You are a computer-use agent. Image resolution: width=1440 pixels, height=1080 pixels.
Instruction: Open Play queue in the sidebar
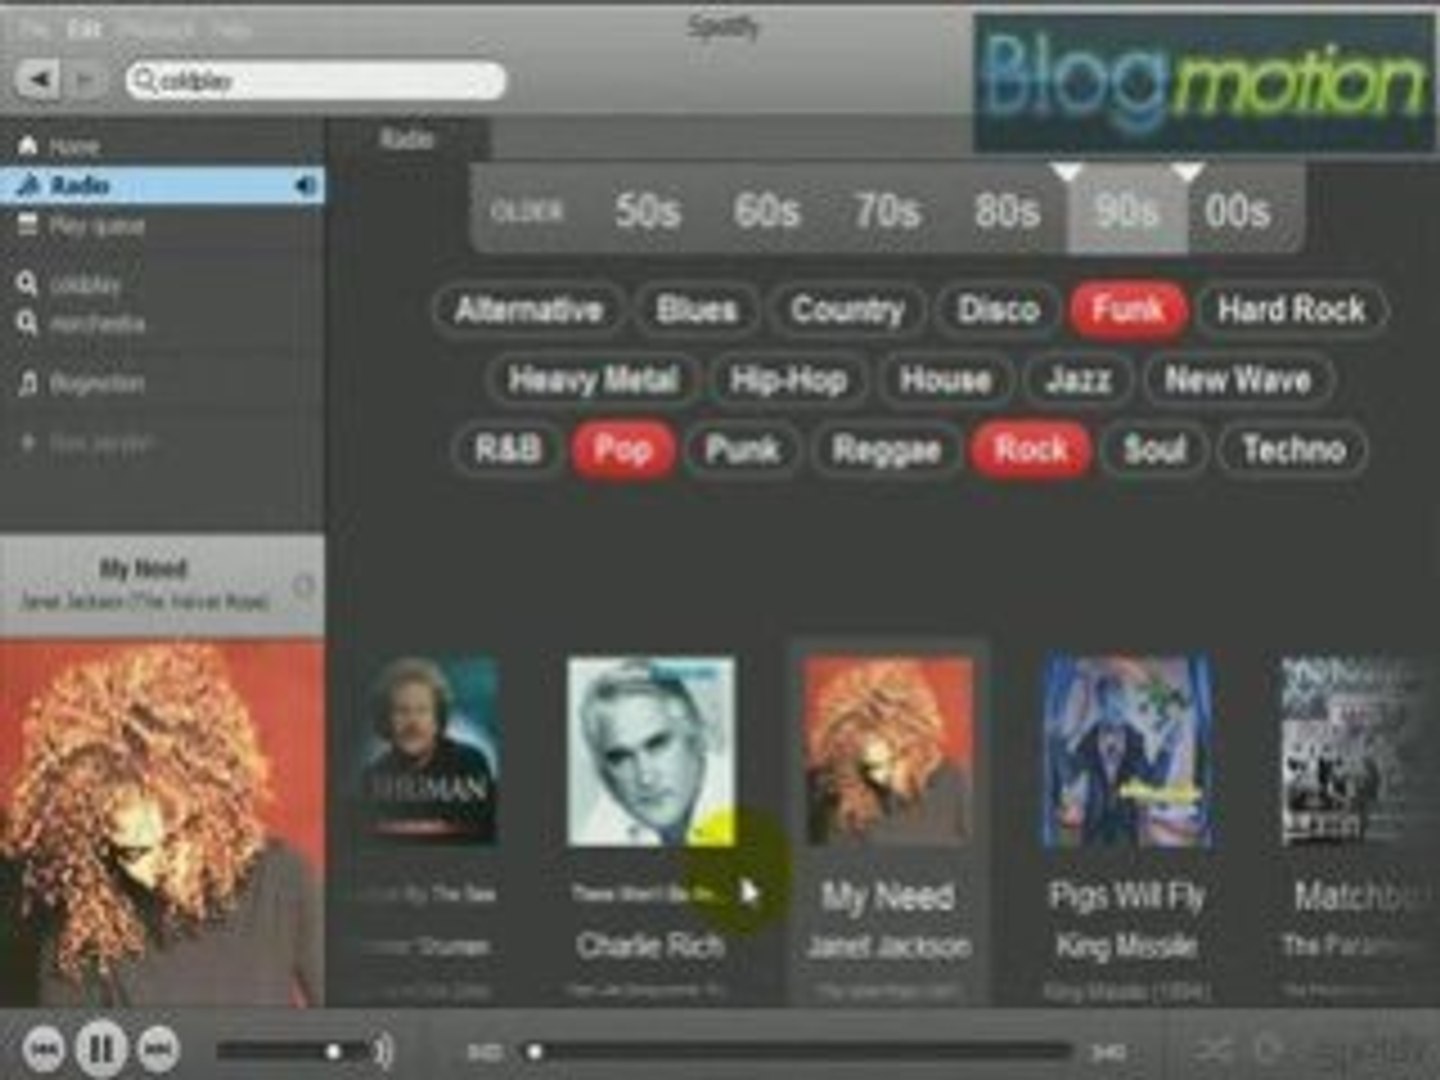82,226
